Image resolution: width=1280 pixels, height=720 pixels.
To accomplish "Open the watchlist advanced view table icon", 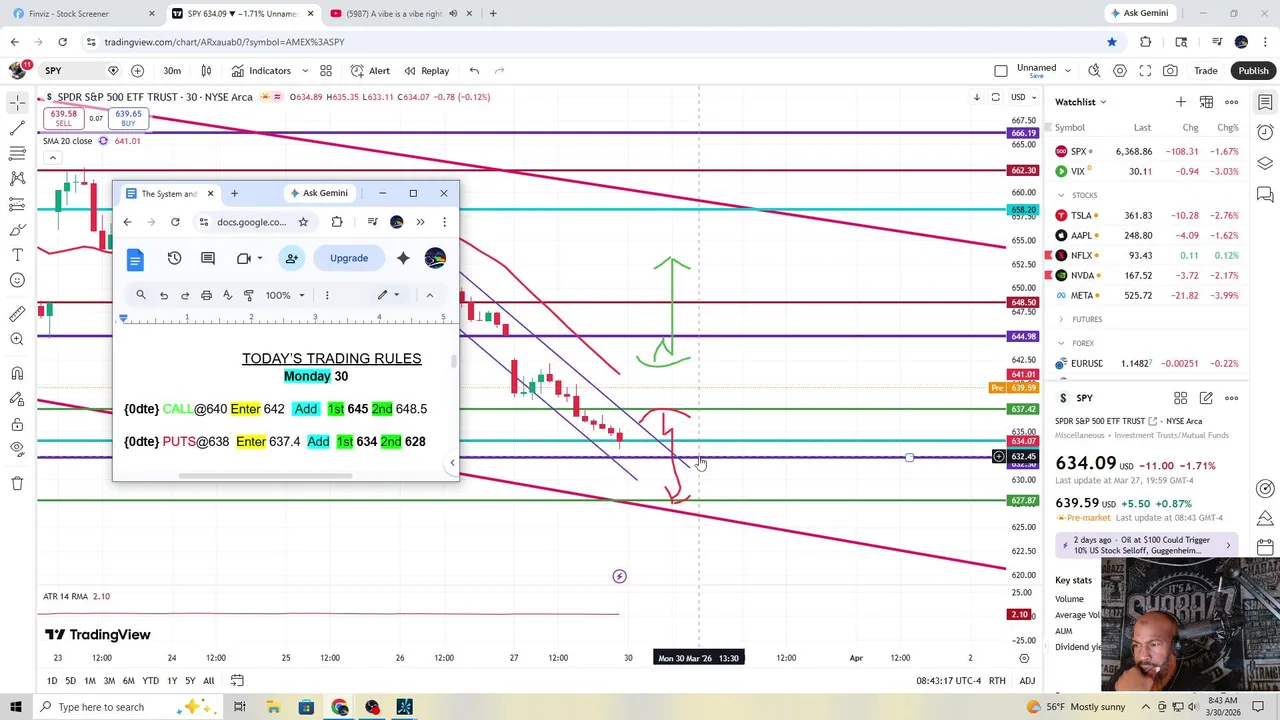I will (x=1206, y=102).
